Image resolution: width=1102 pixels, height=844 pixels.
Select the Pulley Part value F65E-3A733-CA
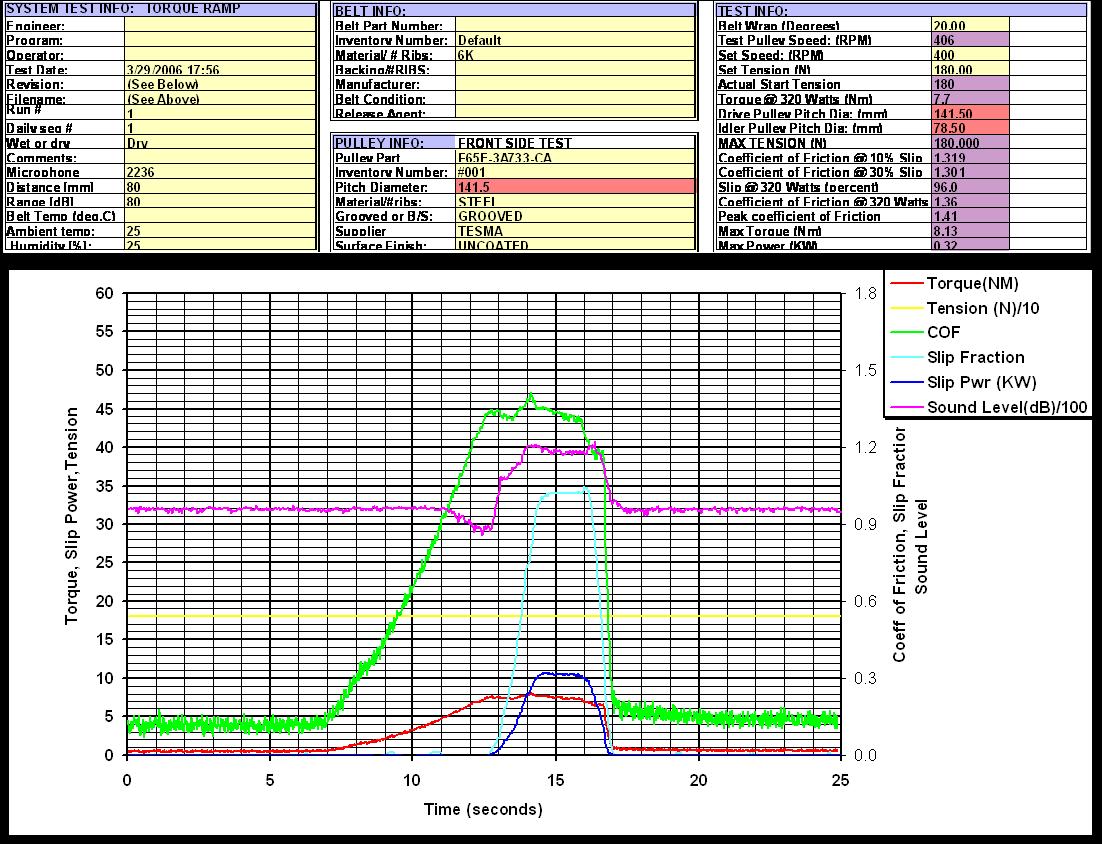pyautogui.click(x=574, y=158)
